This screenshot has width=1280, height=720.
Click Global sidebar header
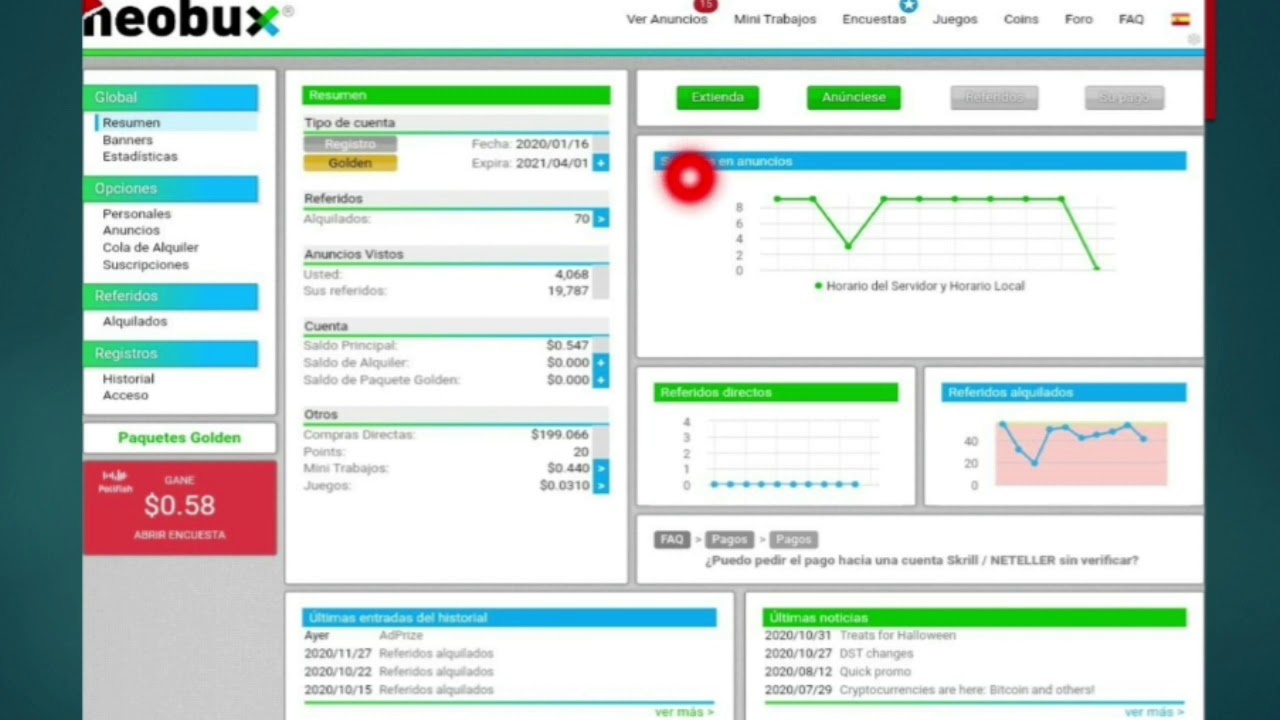click(170, 97)
